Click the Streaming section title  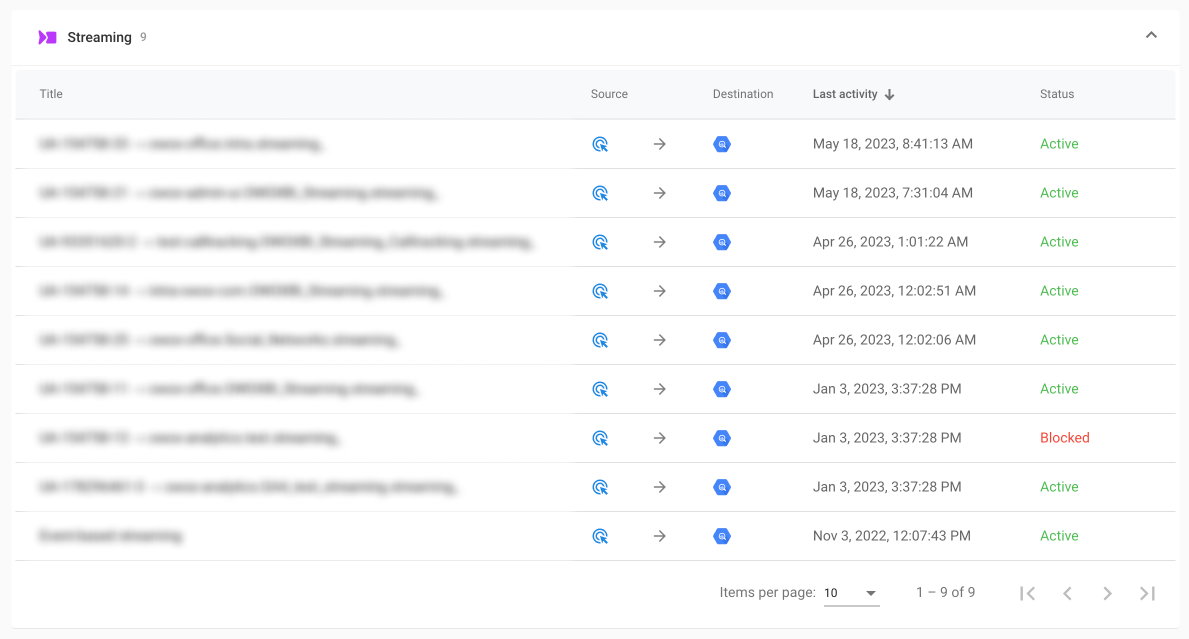coord(99,37)
